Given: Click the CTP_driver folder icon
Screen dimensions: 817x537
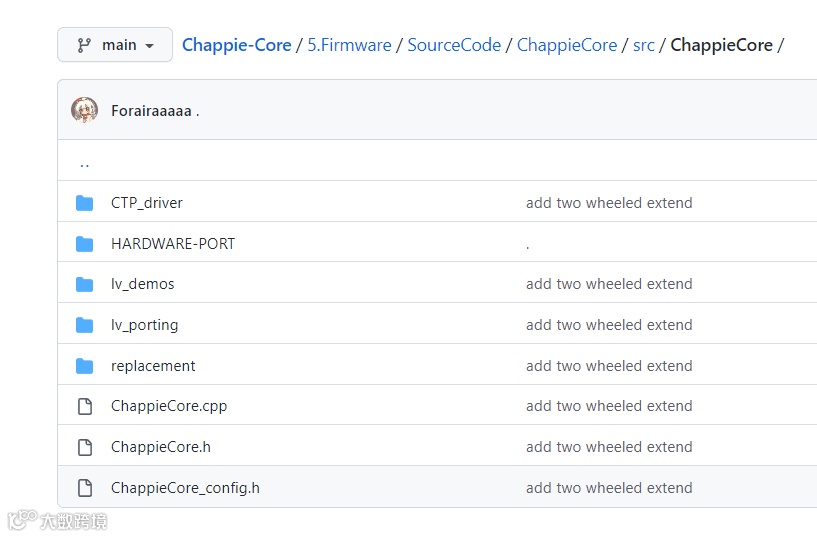Looking at the screenshot, I should [85, 203].
